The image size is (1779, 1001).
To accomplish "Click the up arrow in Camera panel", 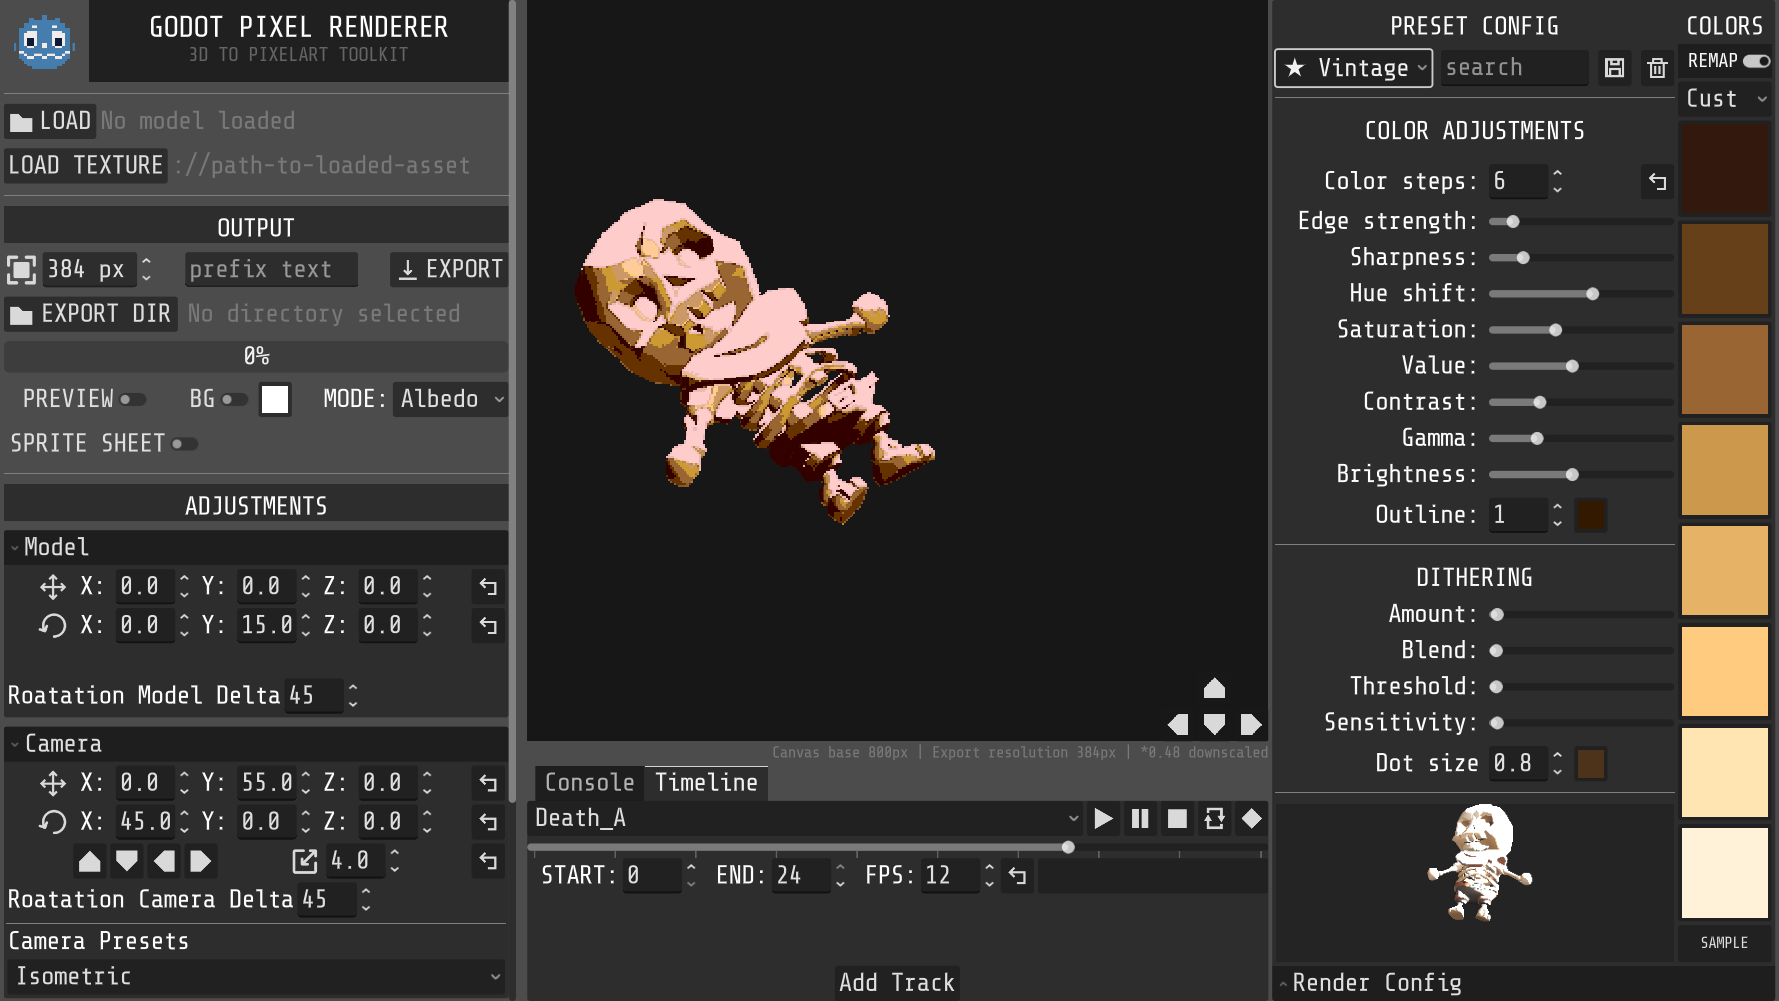I will click(x=90, y=861).
